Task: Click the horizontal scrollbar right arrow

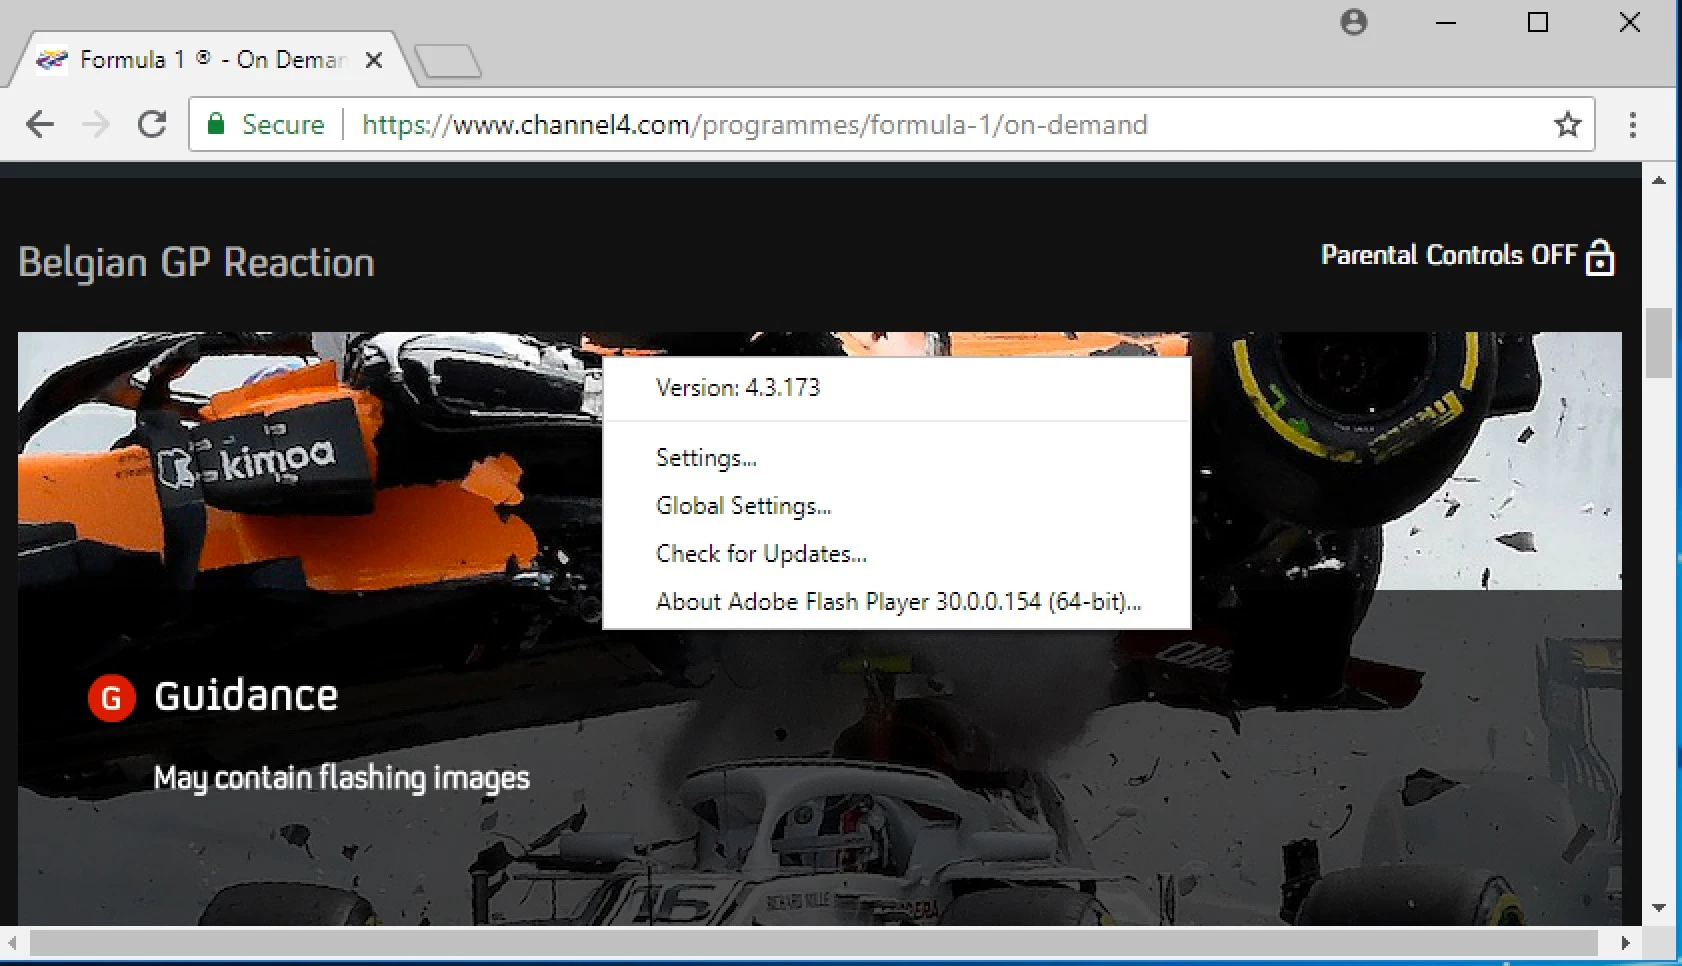Action: point(1625,942)
